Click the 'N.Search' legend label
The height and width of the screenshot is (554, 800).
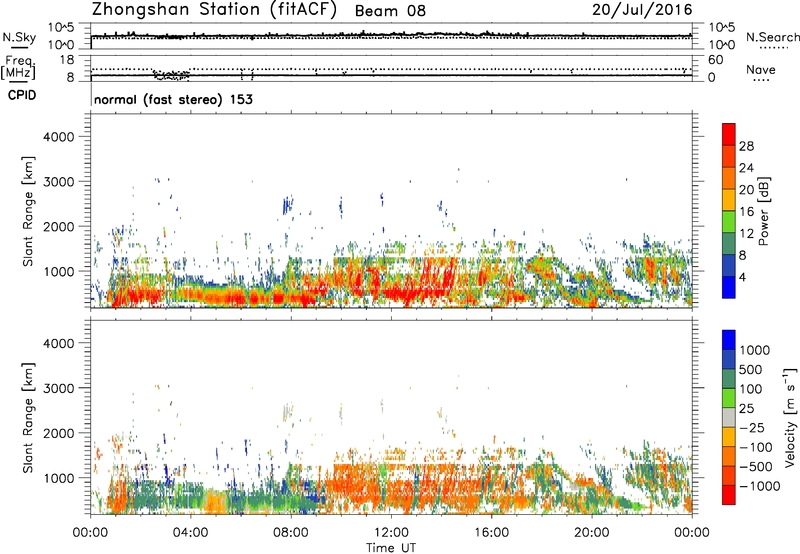pos(772,37)
